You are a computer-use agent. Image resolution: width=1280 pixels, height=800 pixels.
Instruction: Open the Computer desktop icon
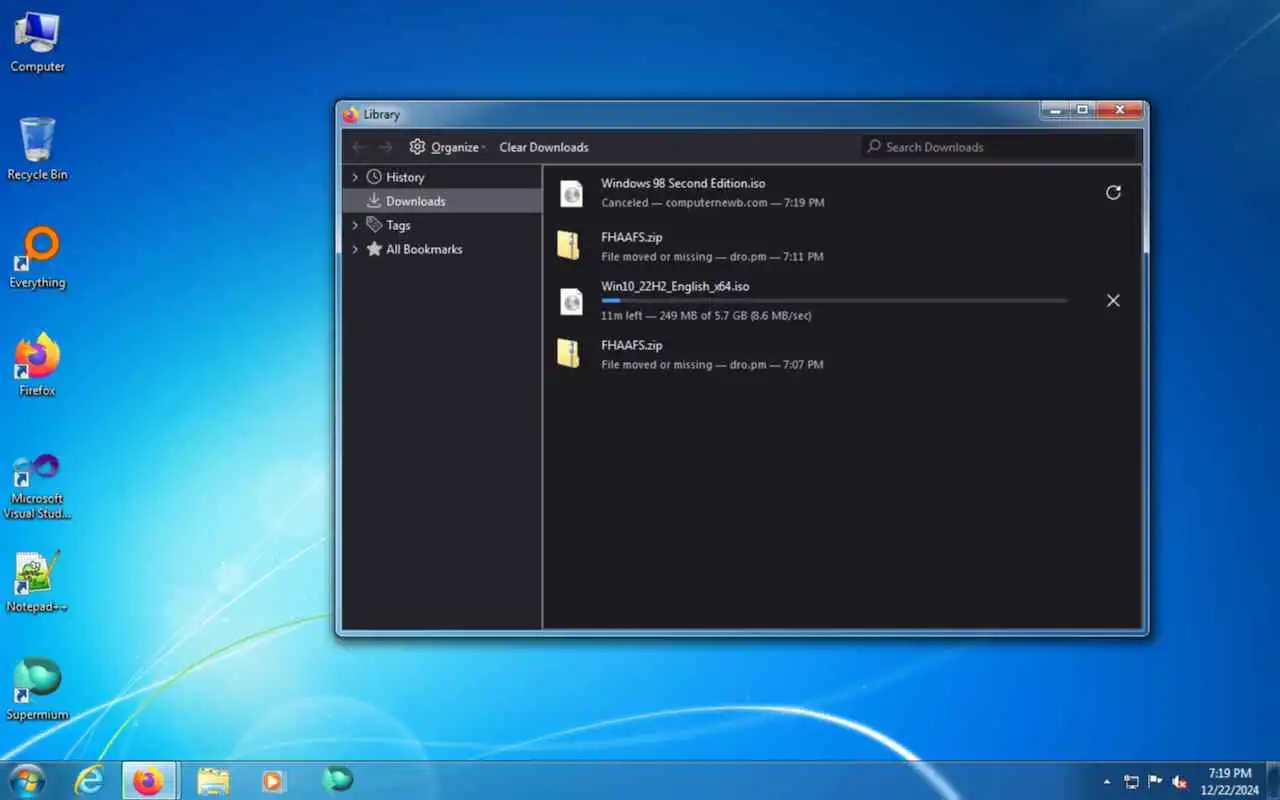tap(38, 43)
